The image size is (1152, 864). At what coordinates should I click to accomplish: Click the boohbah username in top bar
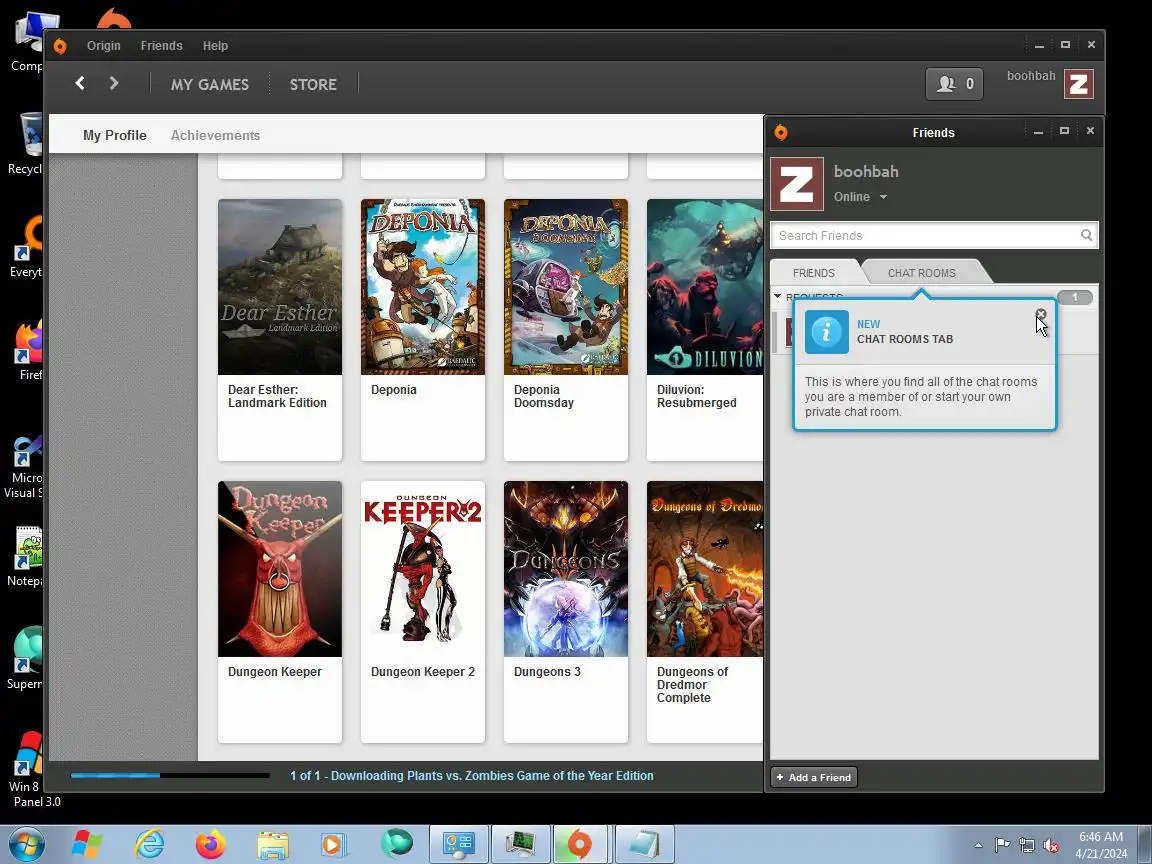click(x=1031, y=76)
